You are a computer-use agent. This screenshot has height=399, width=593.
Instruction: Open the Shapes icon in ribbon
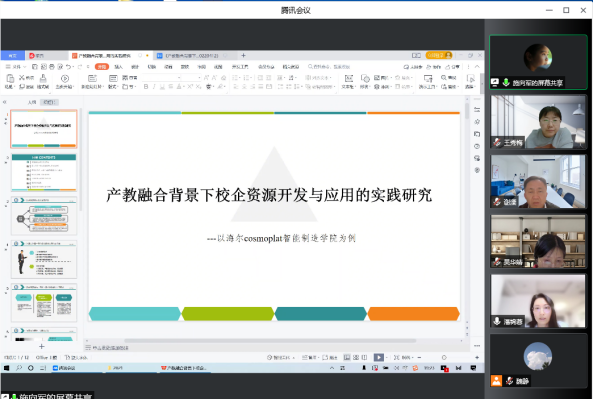pyautogui.click(x=365, y=78)
